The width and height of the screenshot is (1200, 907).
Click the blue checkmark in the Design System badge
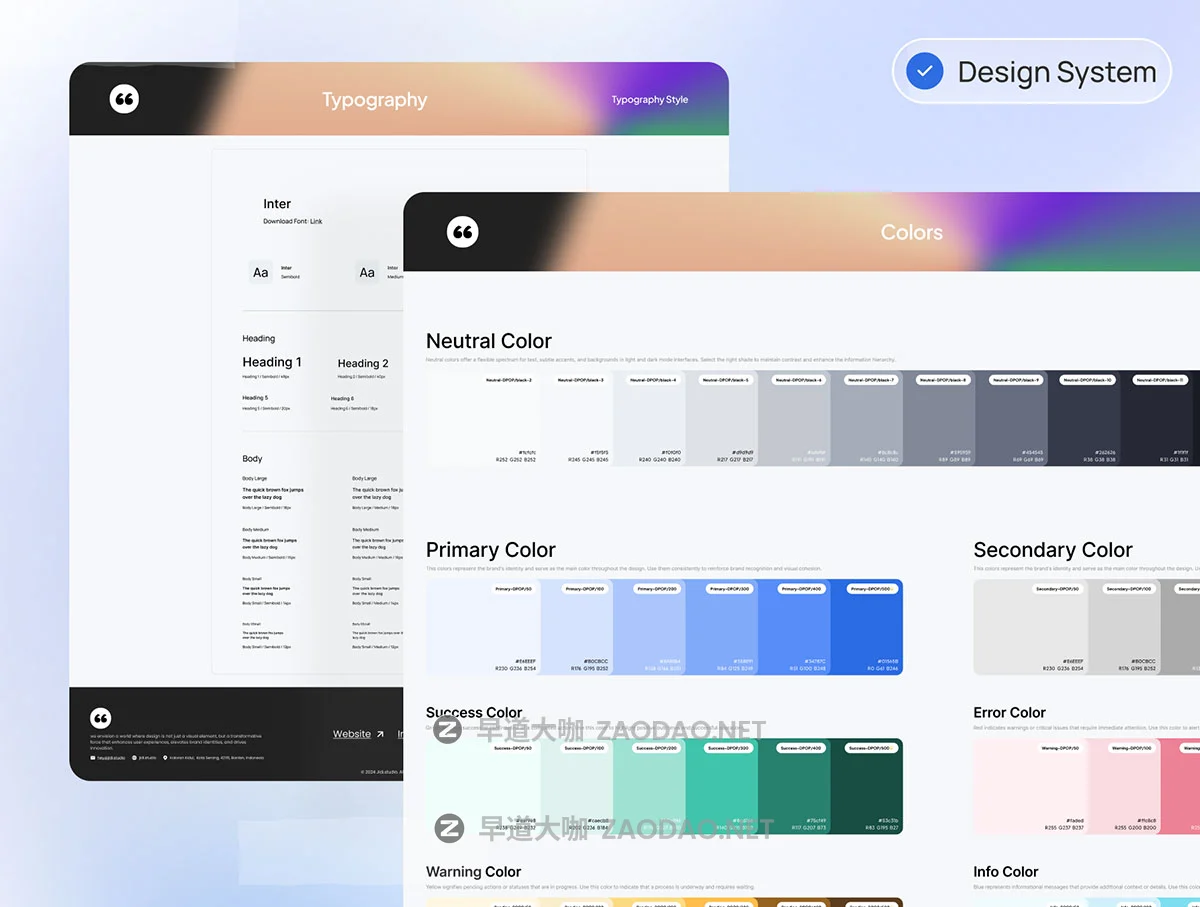coord(924,71)
